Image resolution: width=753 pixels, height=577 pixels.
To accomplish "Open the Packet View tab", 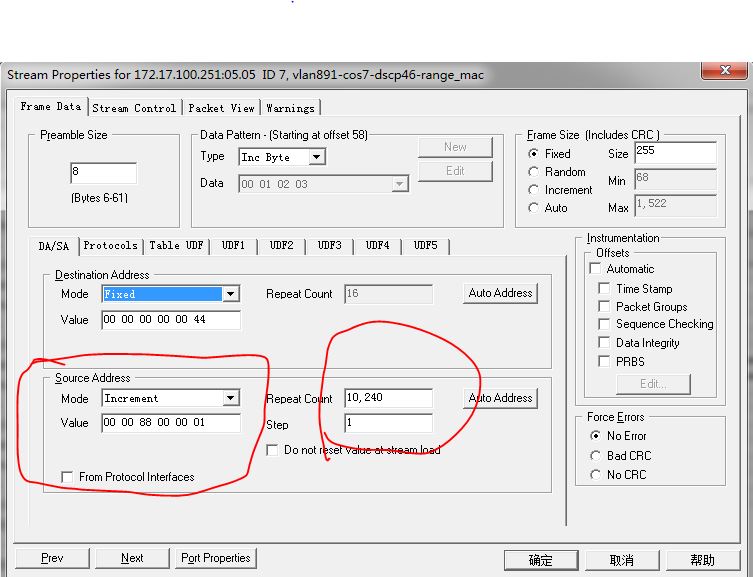I will [221, 108].
